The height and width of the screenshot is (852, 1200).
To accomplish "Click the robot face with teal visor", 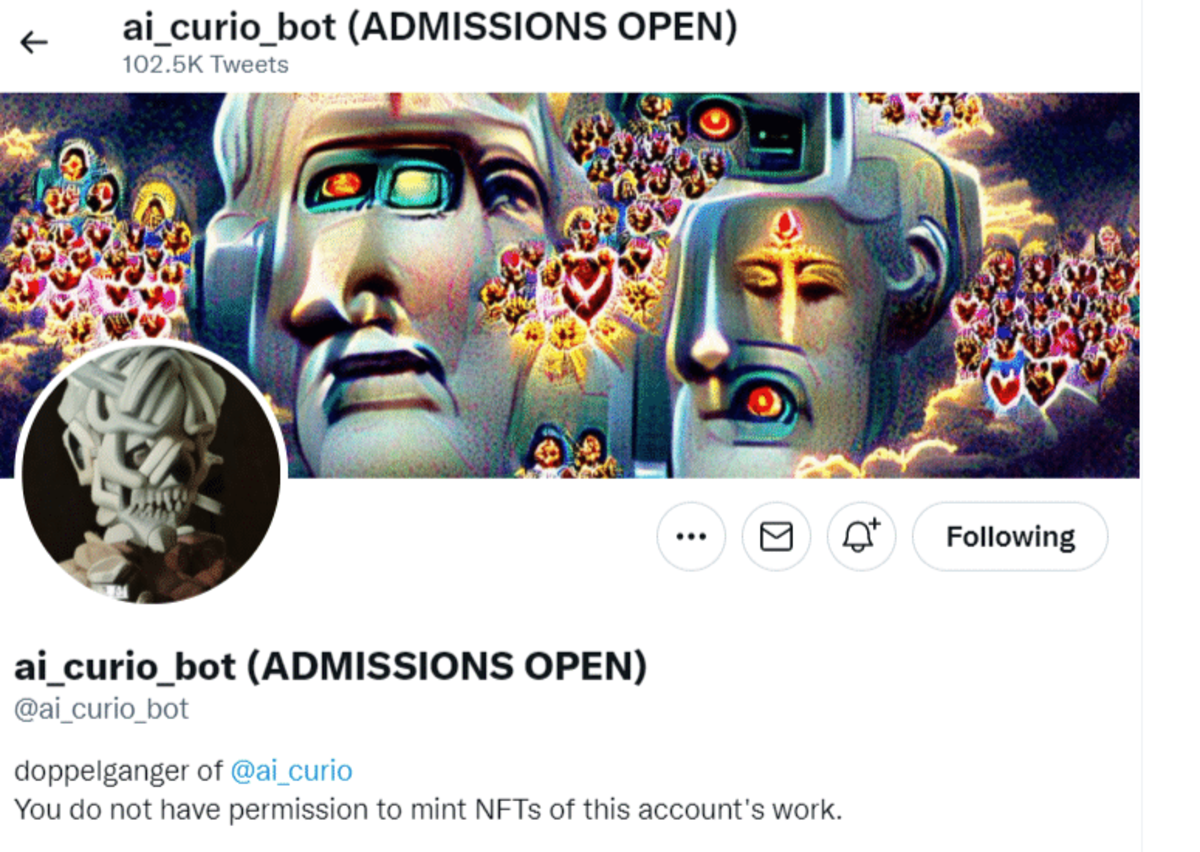I will 390,270.
